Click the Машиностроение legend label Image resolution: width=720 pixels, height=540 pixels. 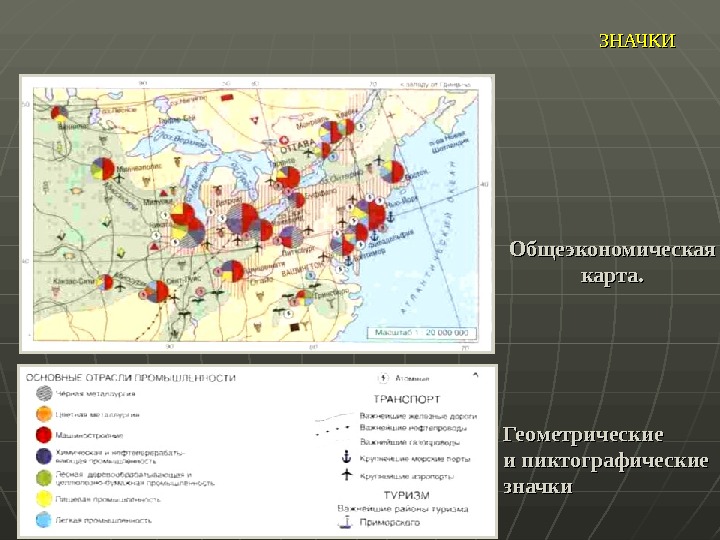[x=89, y=435]
